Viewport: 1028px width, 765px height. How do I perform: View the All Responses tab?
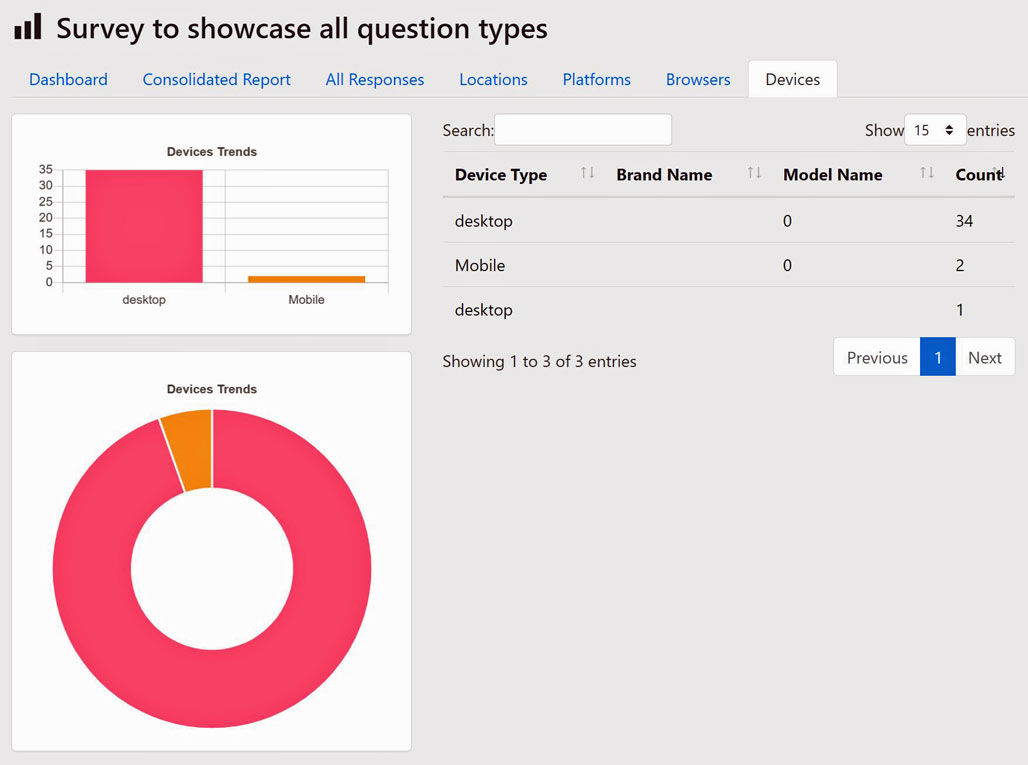click(x=374, y=79)
